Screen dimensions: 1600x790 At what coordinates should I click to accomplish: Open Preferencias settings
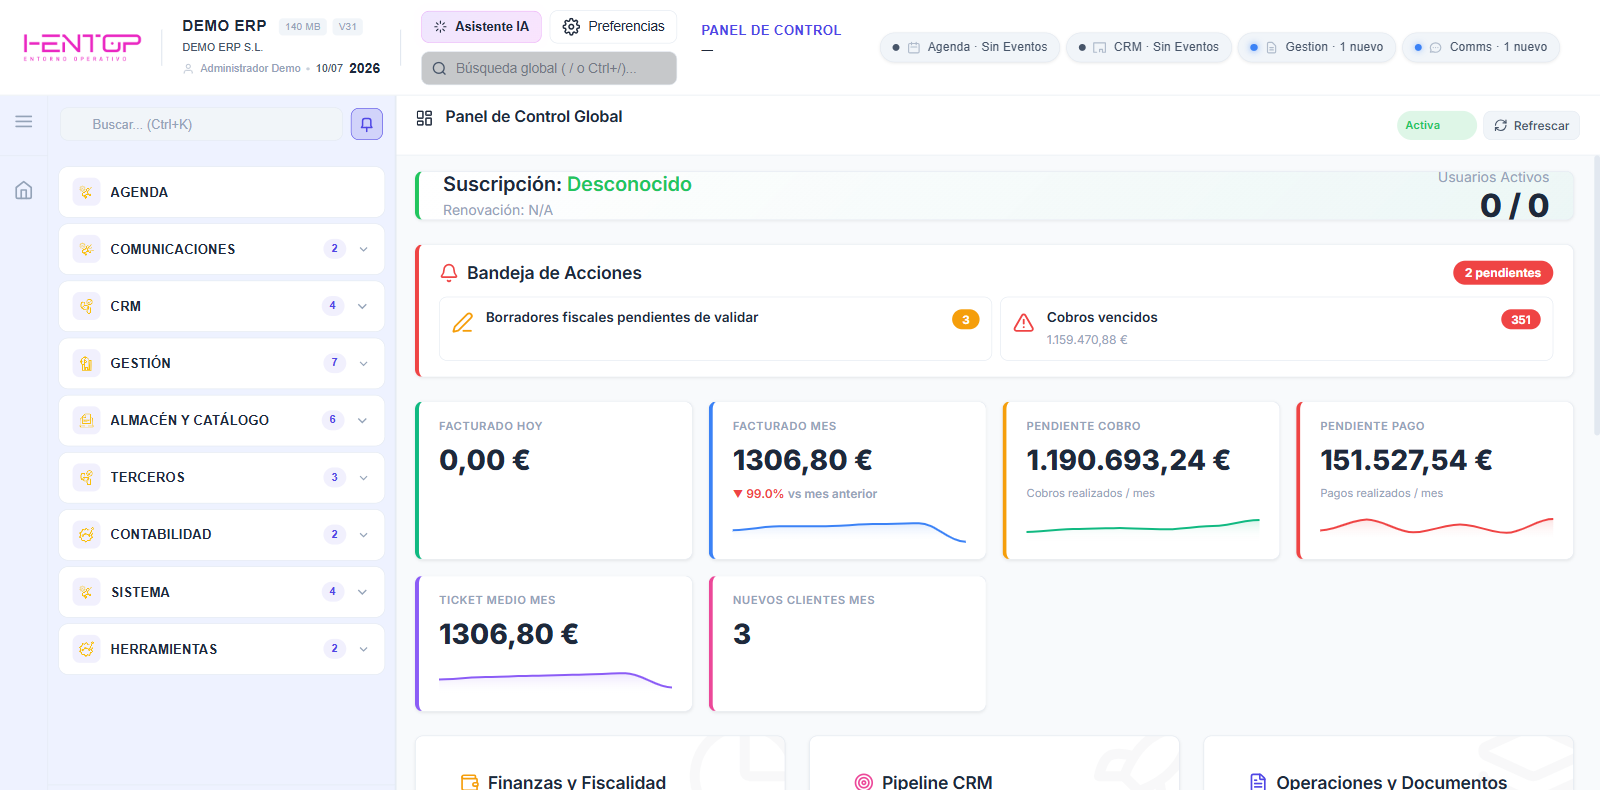pos(613,27)
